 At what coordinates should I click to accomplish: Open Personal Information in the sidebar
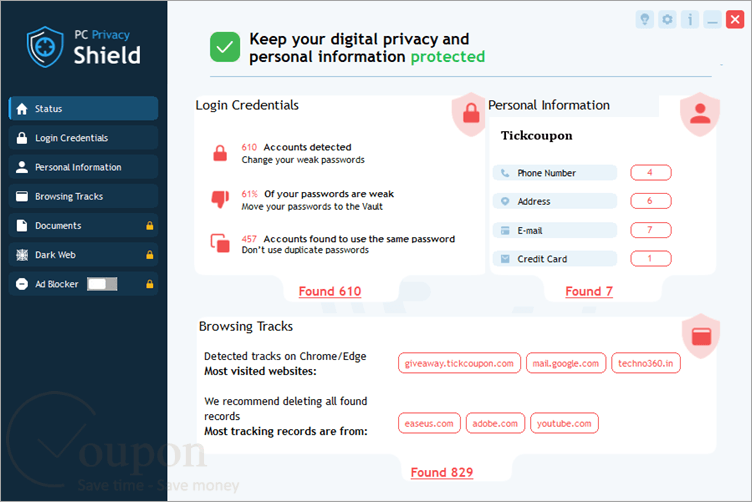[83, 167]
